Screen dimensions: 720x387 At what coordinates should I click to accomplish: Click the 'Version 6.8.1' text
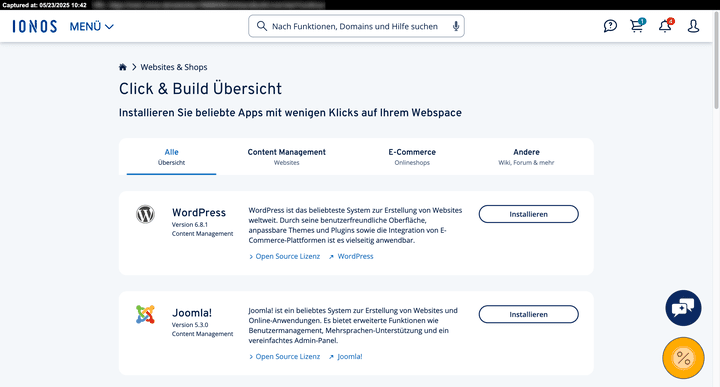[x=190, y=224]
